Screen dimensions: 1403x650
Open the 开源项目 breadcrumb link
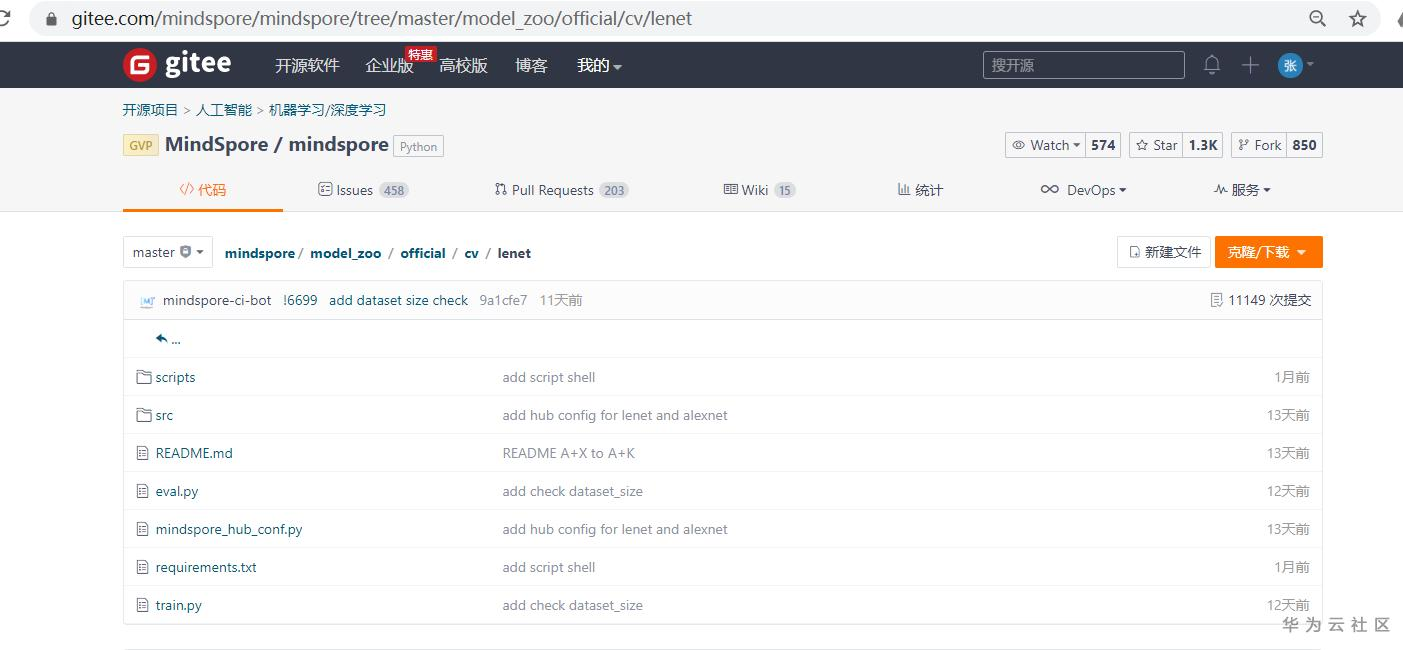(150, 110)
